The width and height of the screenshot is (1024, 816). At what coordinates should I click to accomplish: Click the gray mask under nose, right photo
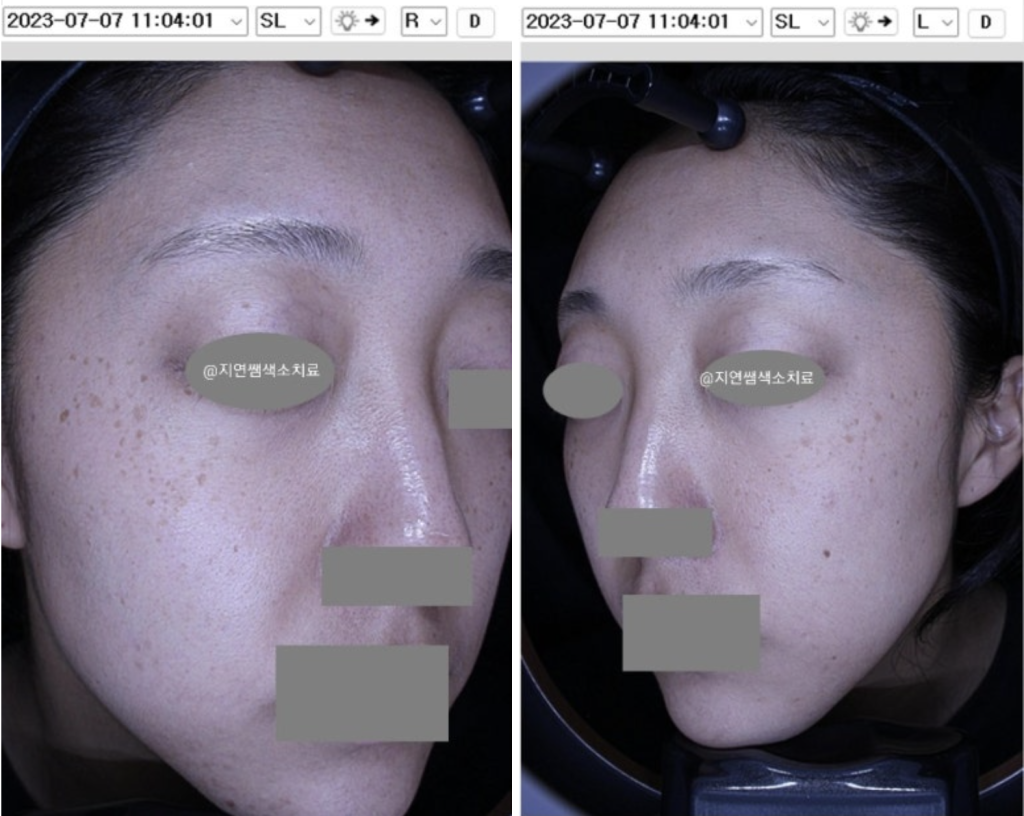point(655,532)
